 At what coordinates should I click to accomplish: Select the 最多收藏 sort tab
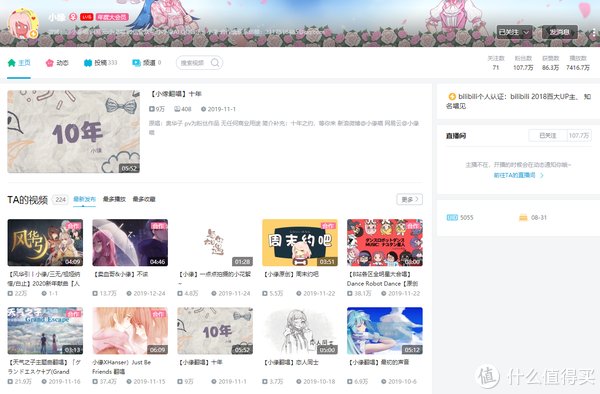coord(144,199)
